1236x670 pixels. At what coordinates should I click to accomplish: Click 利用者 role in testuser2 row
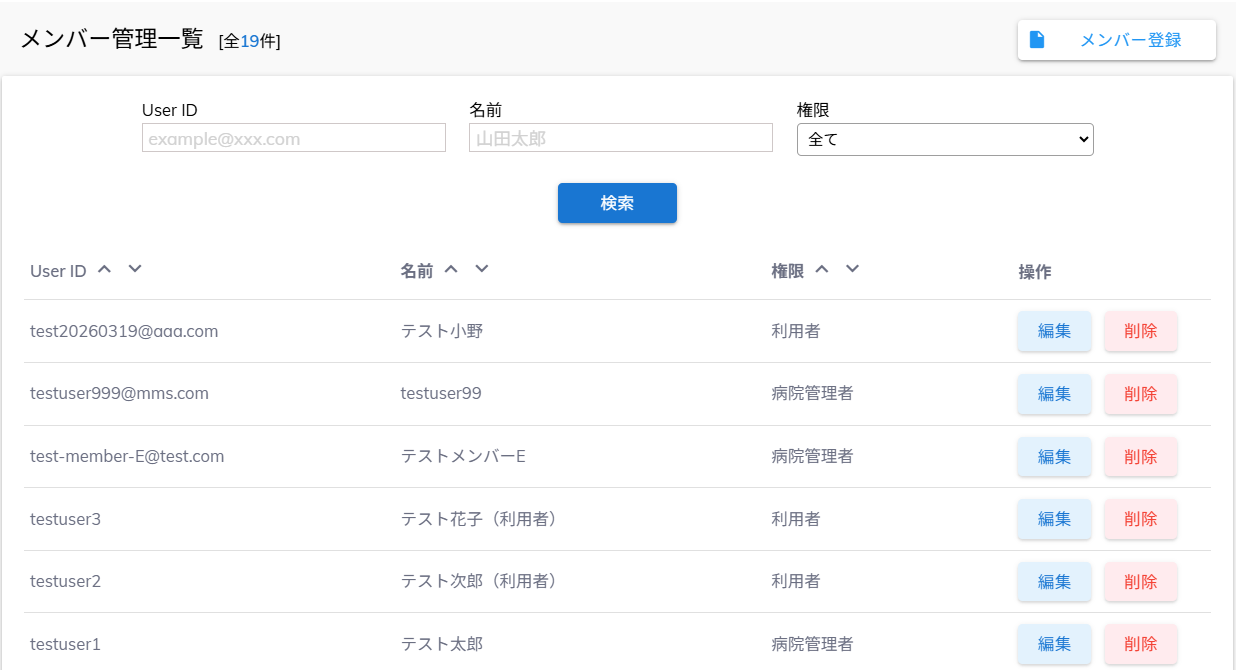pyautogui.click(x=796, y=581)
